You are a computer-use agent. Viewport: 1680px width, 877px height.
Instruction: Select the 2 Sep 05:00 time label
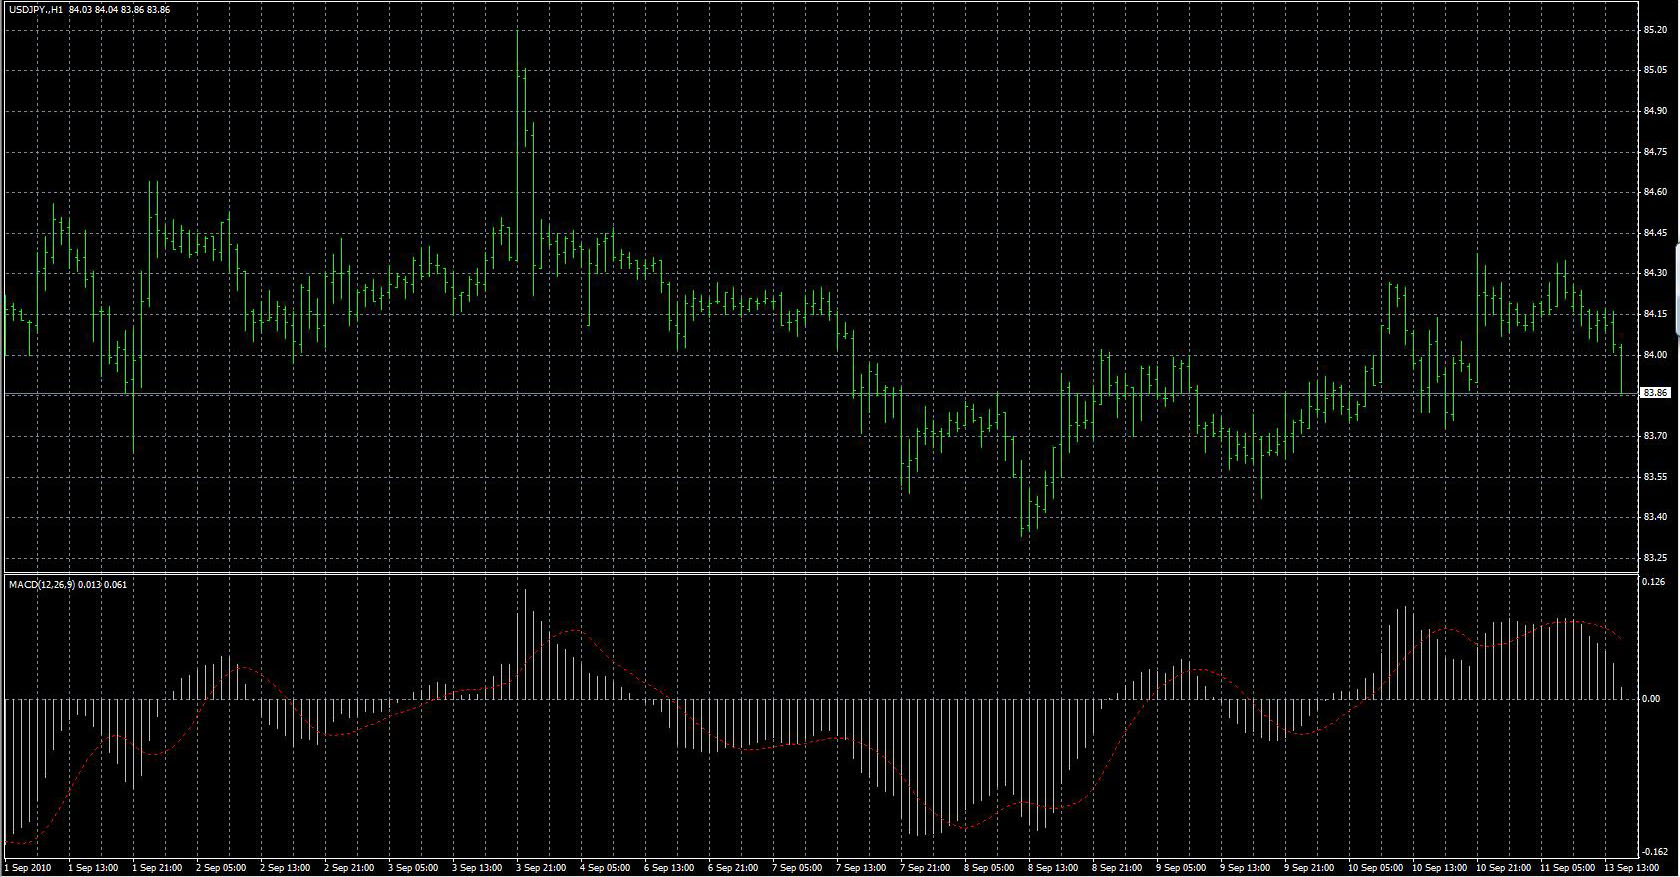point(221,868)
